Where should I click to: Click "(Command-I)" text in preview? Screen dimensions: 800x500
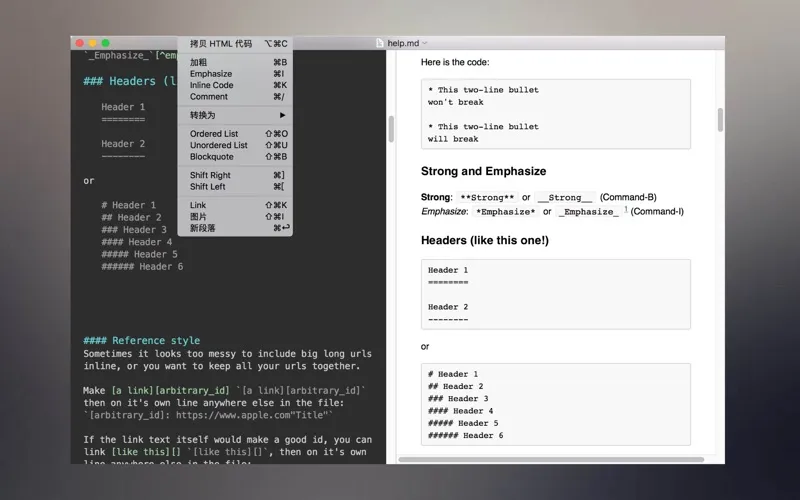(657, 212)
